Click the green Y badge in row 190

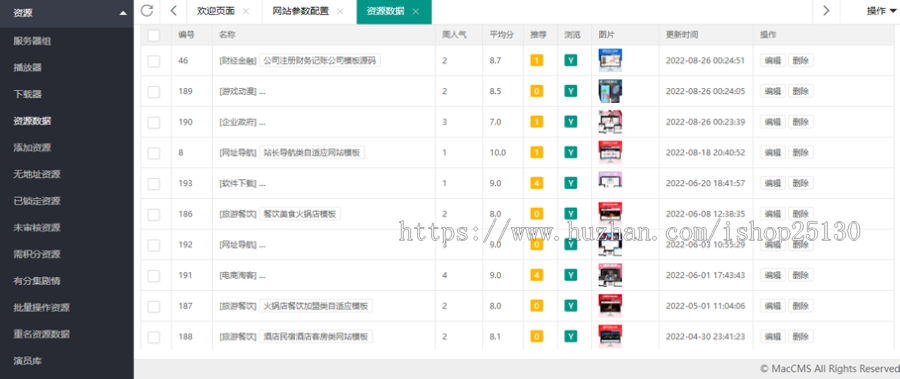click(x=571, y=122)
